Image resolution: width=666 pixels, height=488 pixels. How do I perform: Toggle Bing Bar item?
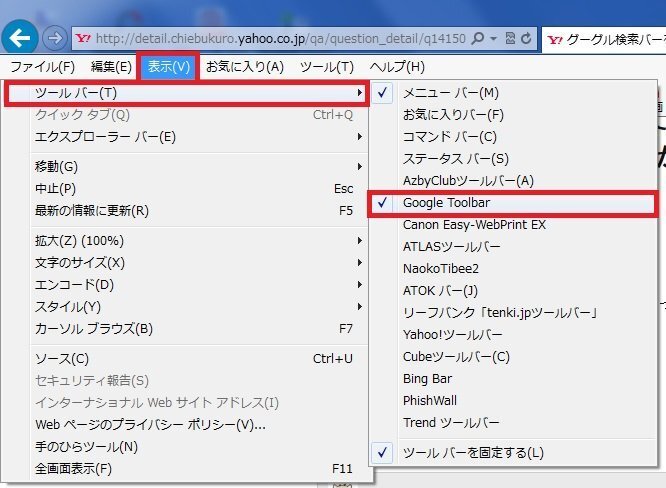pos(513,379)
